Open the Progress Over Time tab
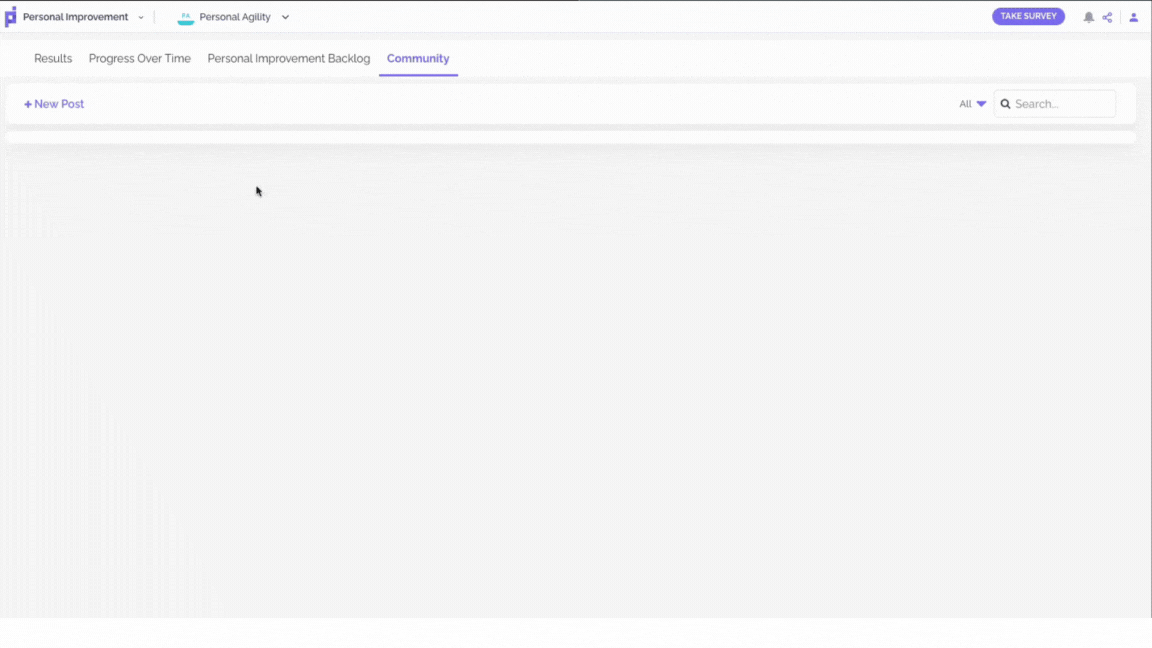This screenshot has height=648, width=1152. pyautogui.click(x=140, y=59)
